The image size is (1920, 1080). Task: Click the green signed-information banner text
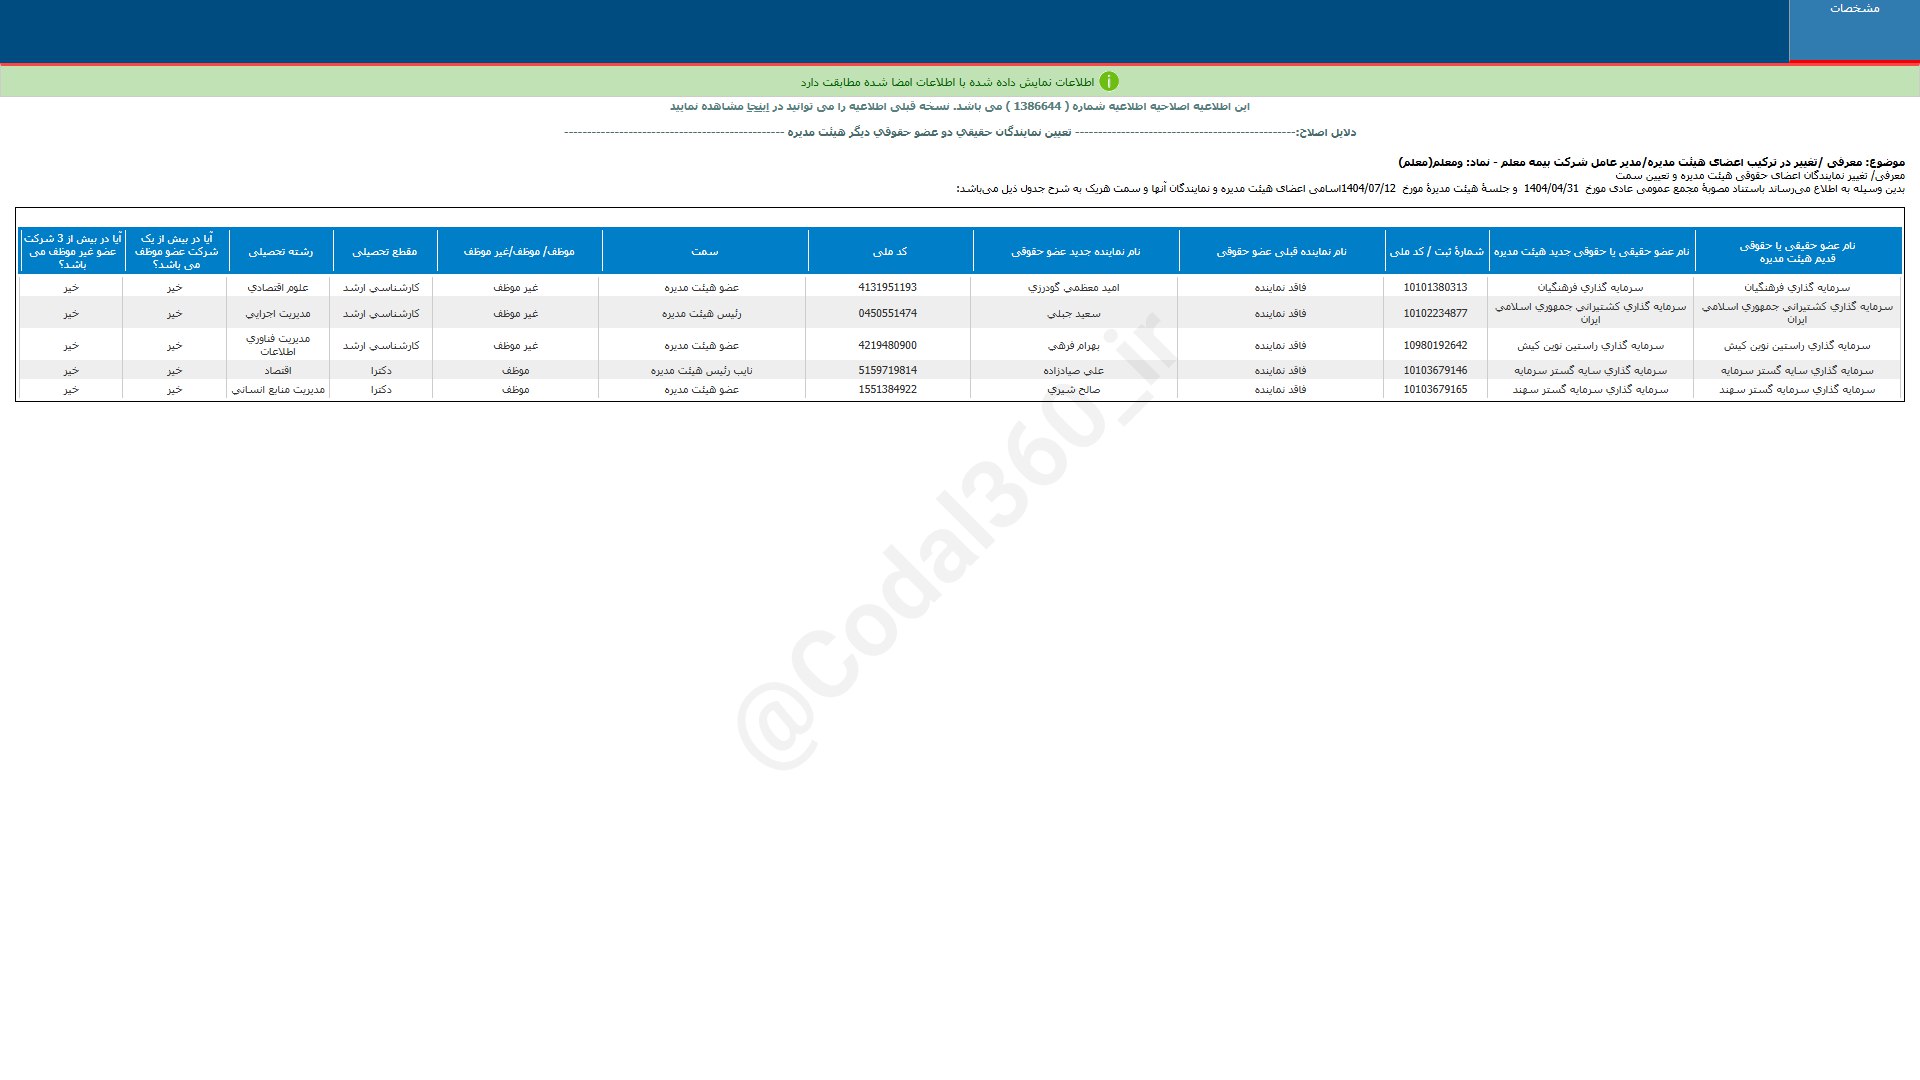click(946, 82)
